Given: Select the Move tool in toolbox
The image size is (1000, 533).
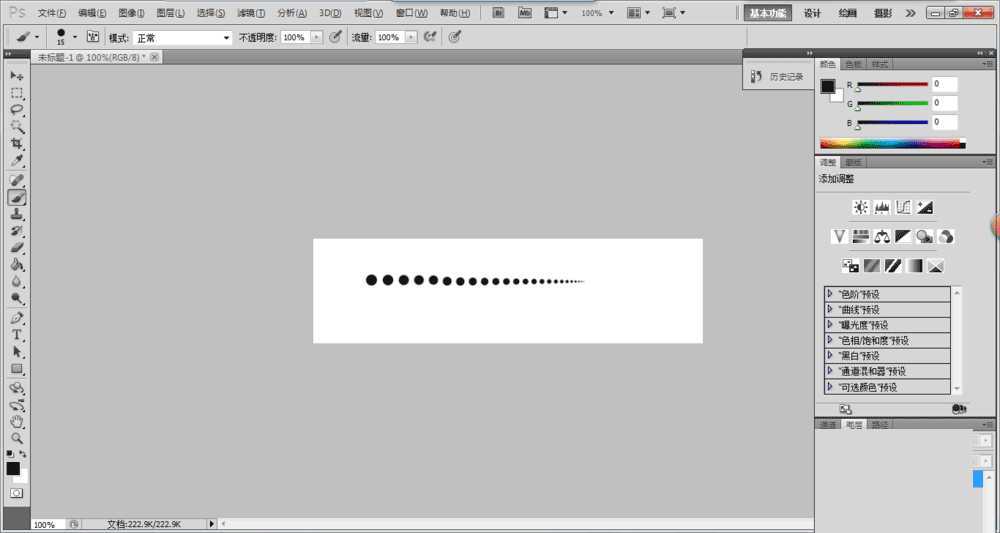Looking at the screenshot, I should point(17,76).
